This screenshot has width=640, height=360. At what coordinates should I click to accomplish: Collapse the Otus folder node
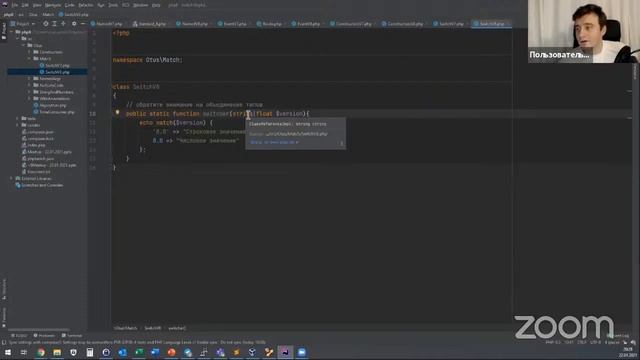coord(24,45)
